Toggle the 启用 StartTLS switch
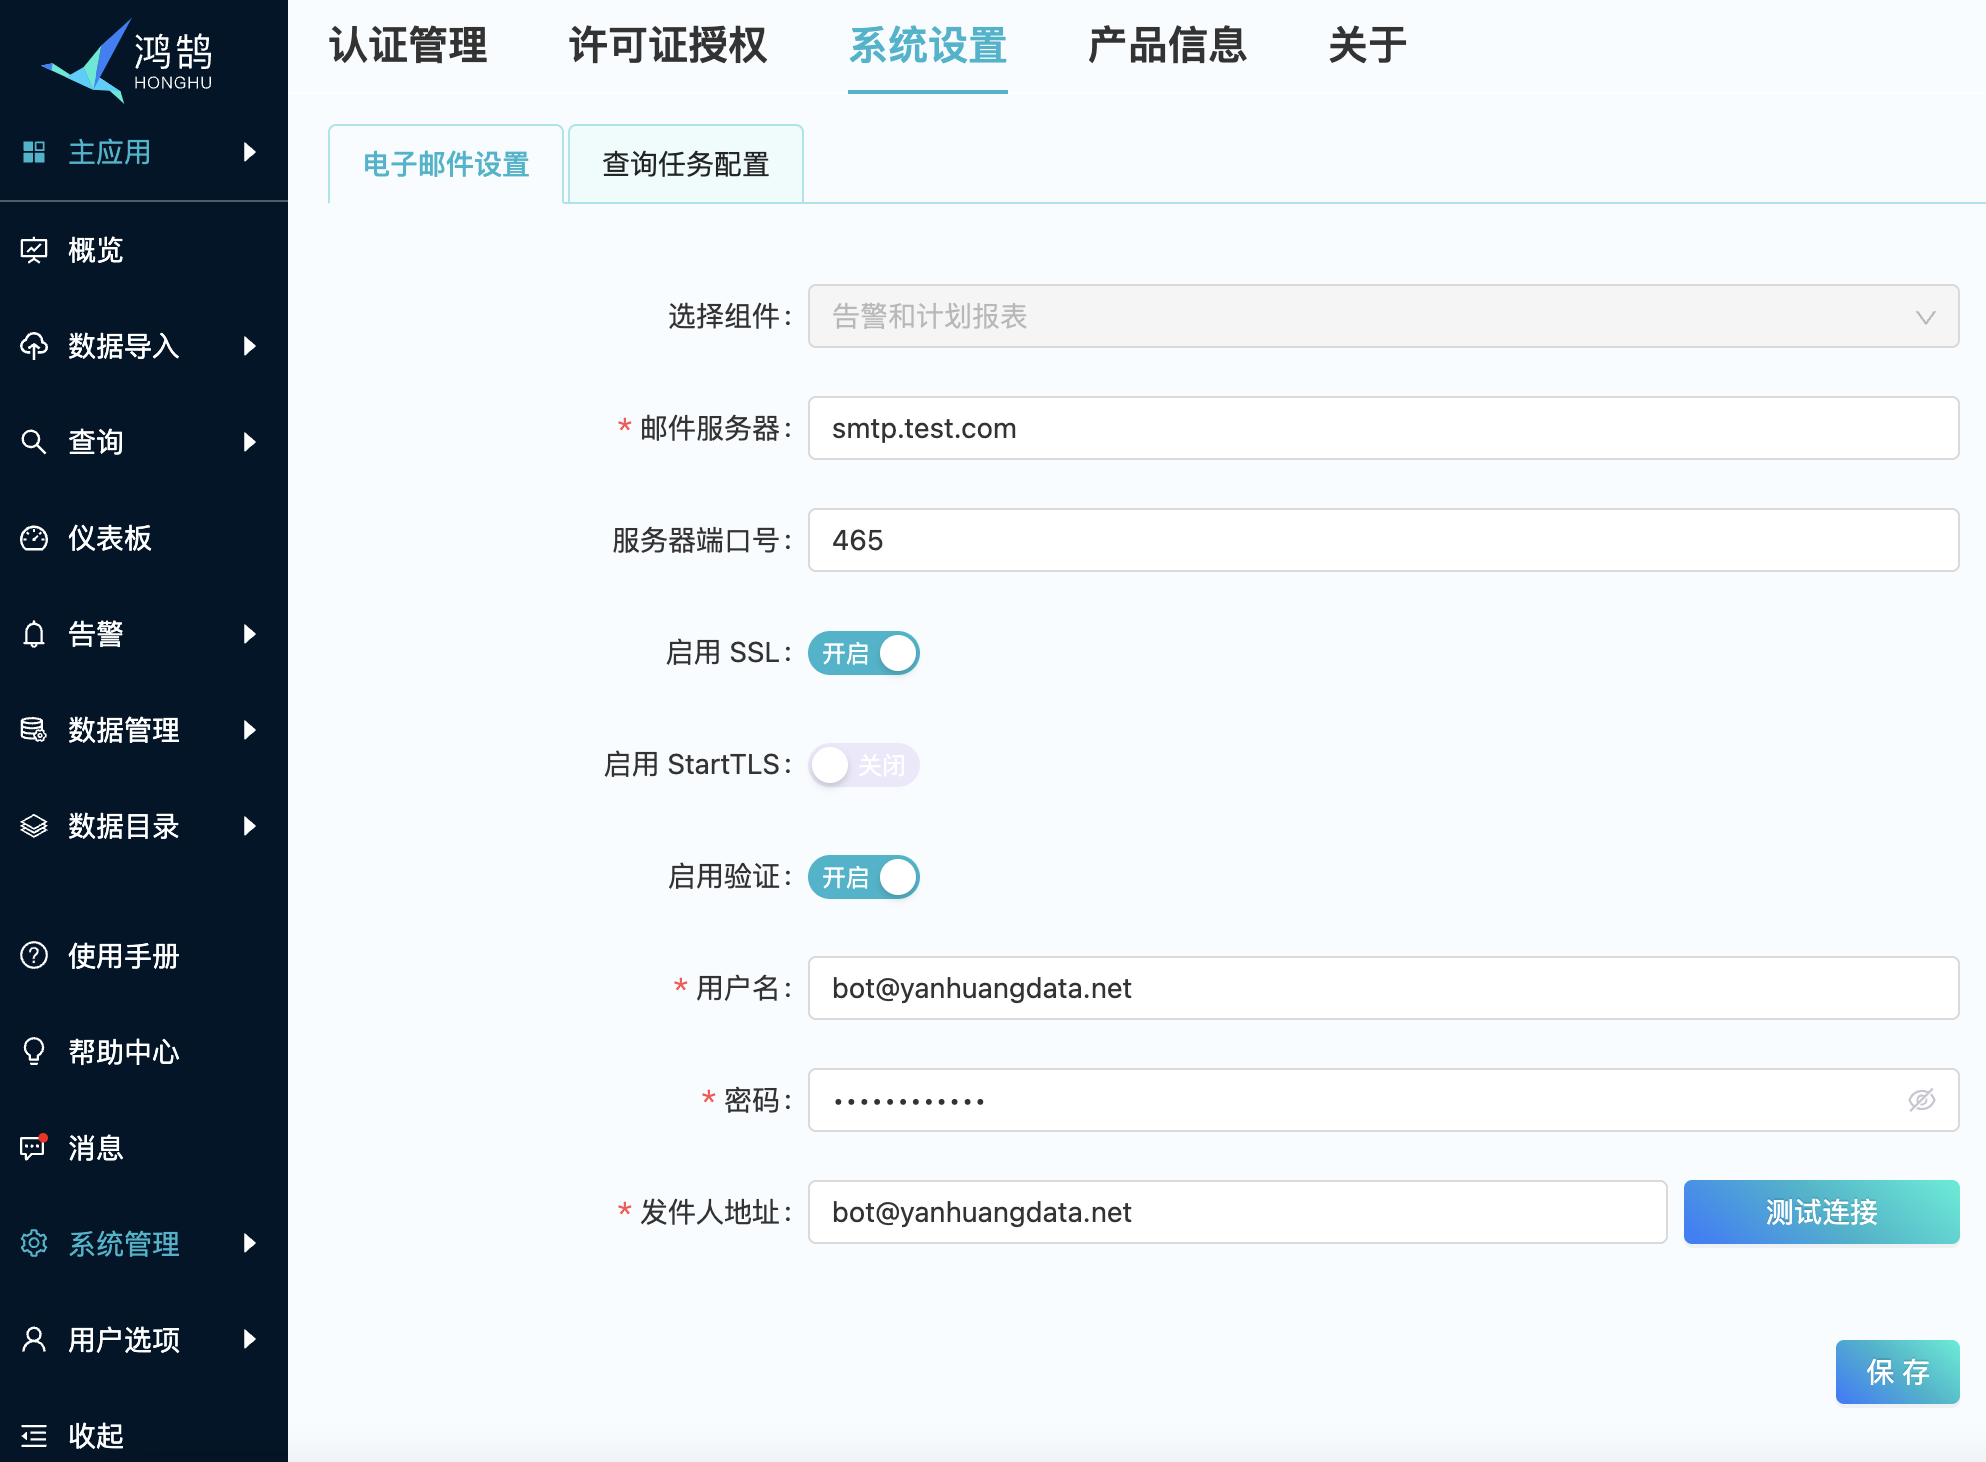Image resolution: width=1986 pixels, height=1462 pixels. click(864, 765)
